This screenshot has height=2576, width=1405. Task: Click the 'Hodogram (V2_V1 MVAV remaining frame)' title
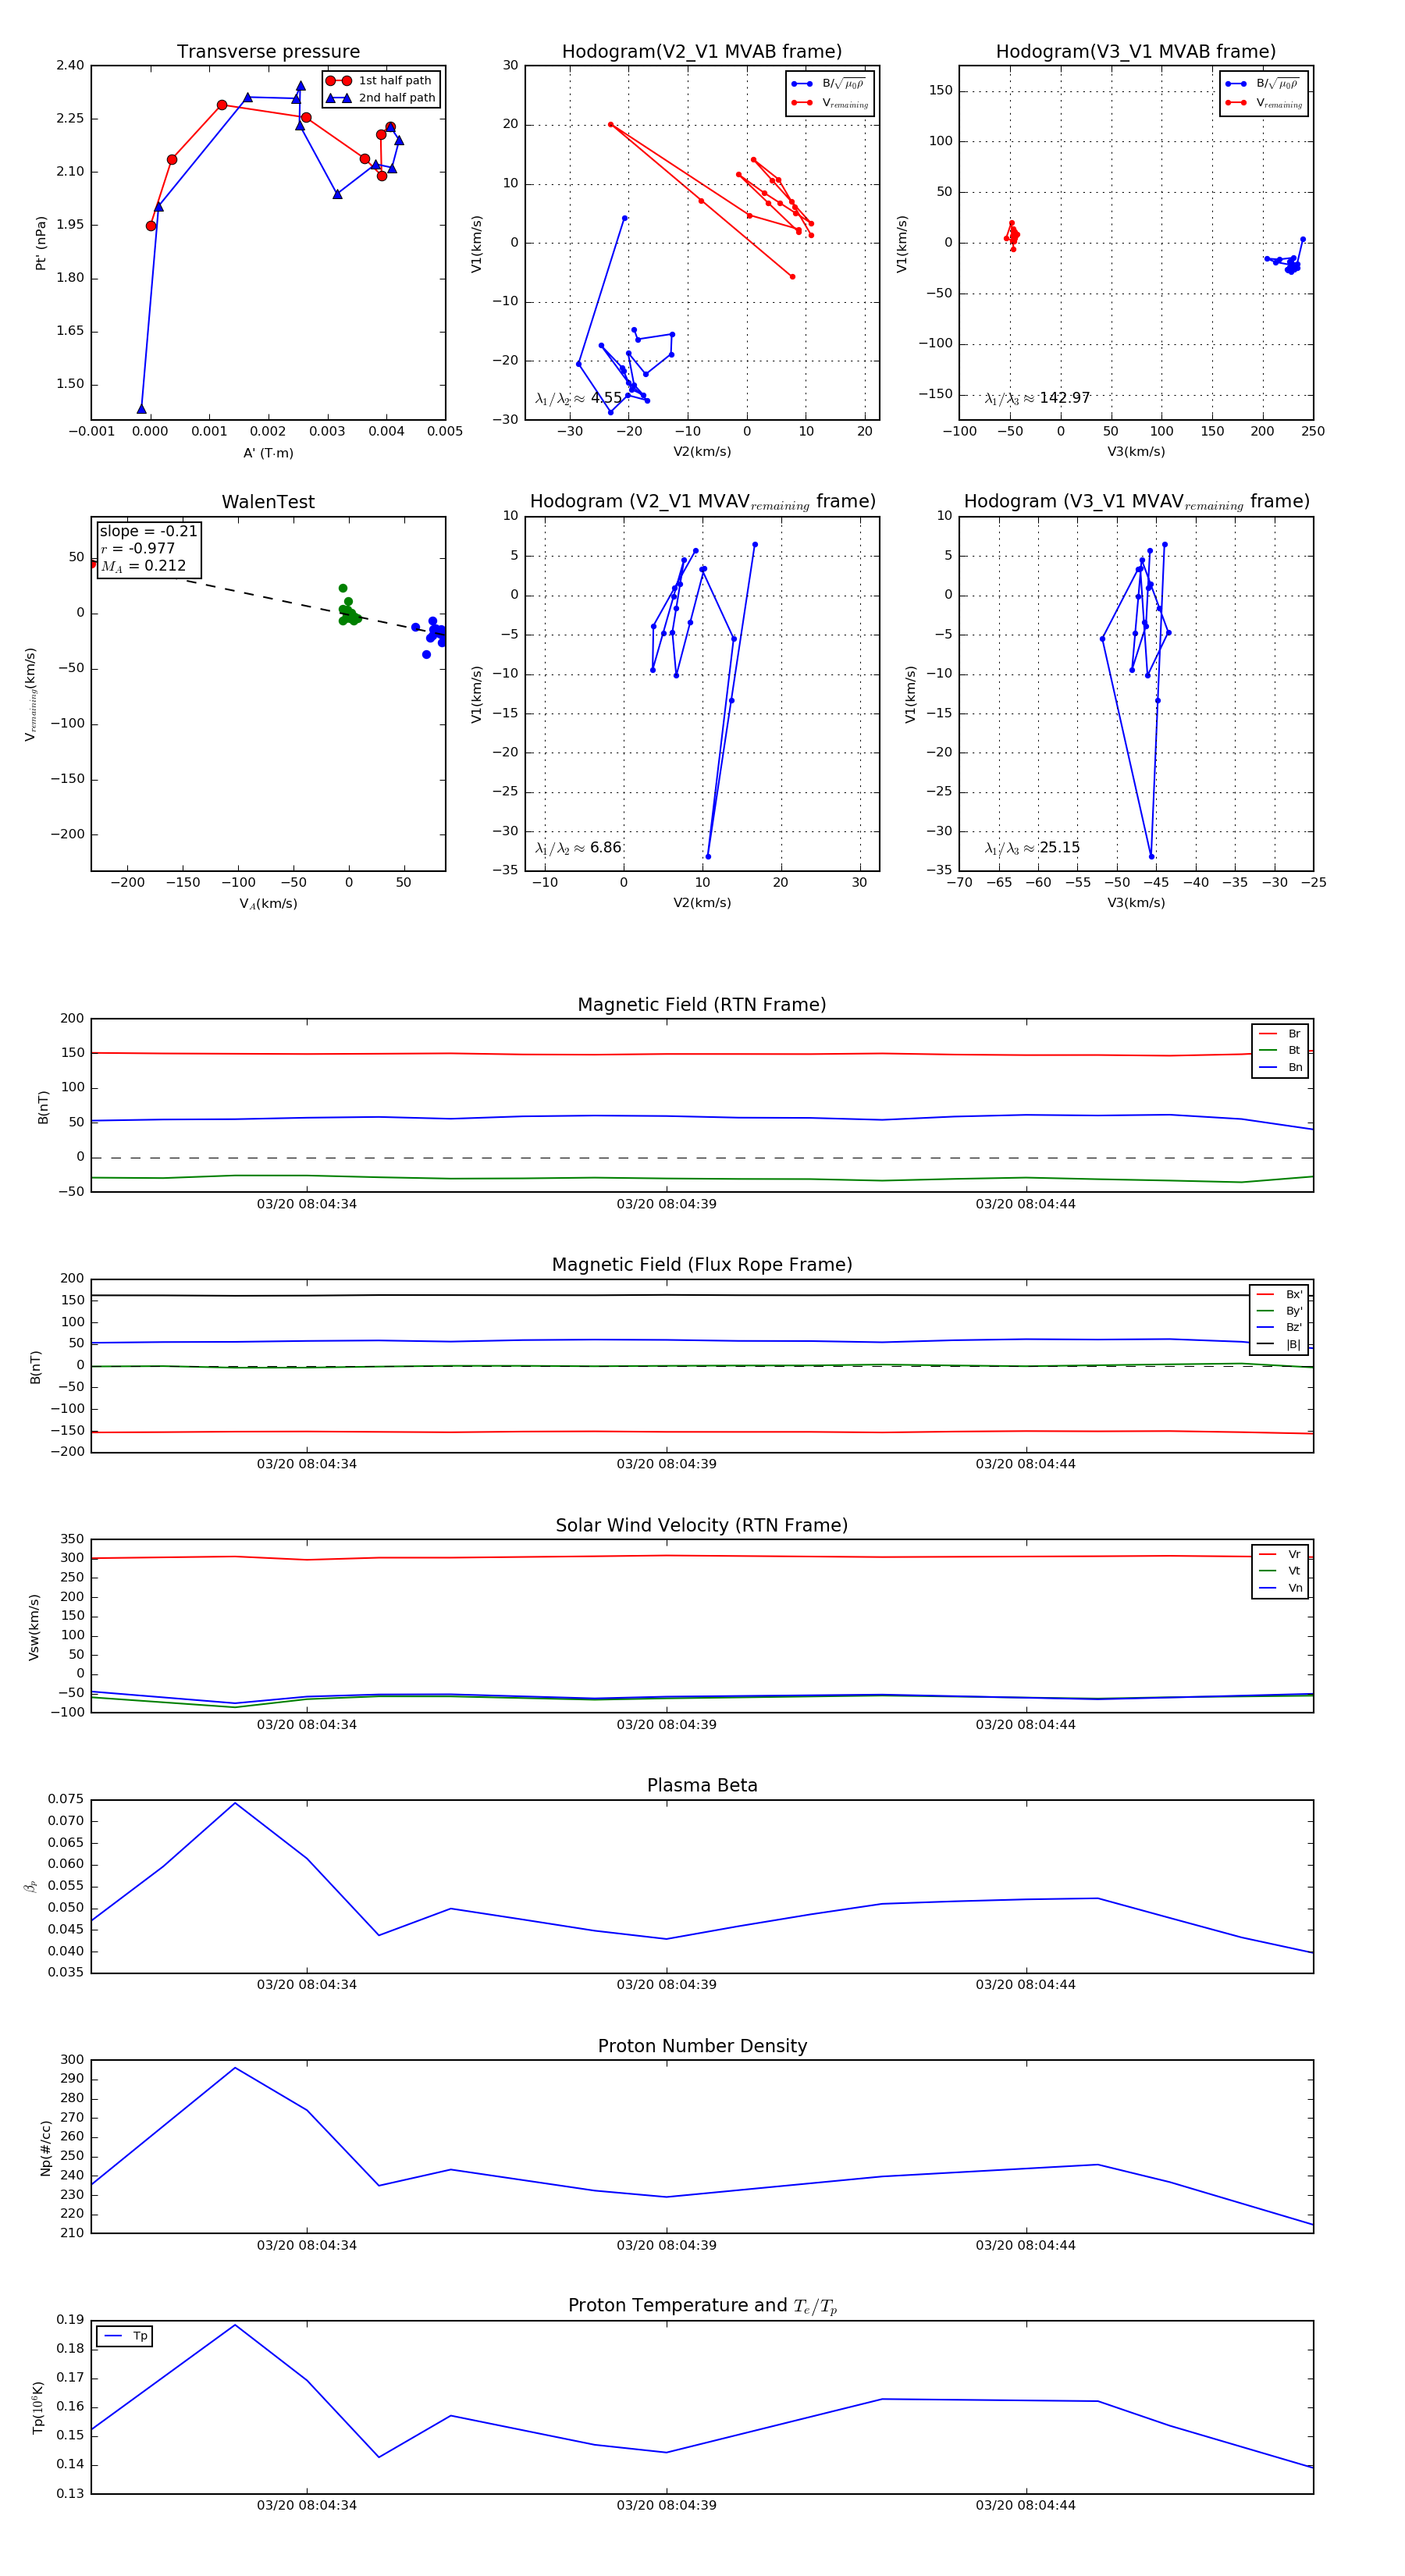[x=702, y=502]
